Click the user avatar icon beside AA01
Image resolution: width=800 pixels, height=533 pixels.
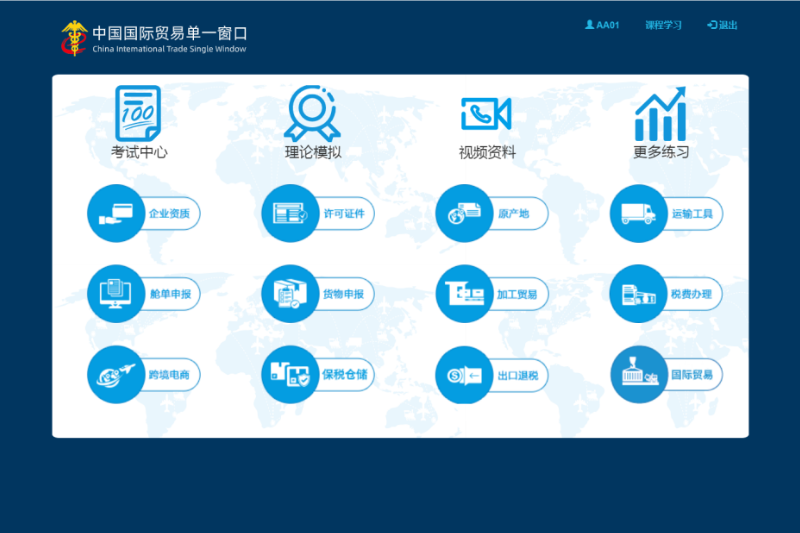pyautogui.click(x=589, y=24)
